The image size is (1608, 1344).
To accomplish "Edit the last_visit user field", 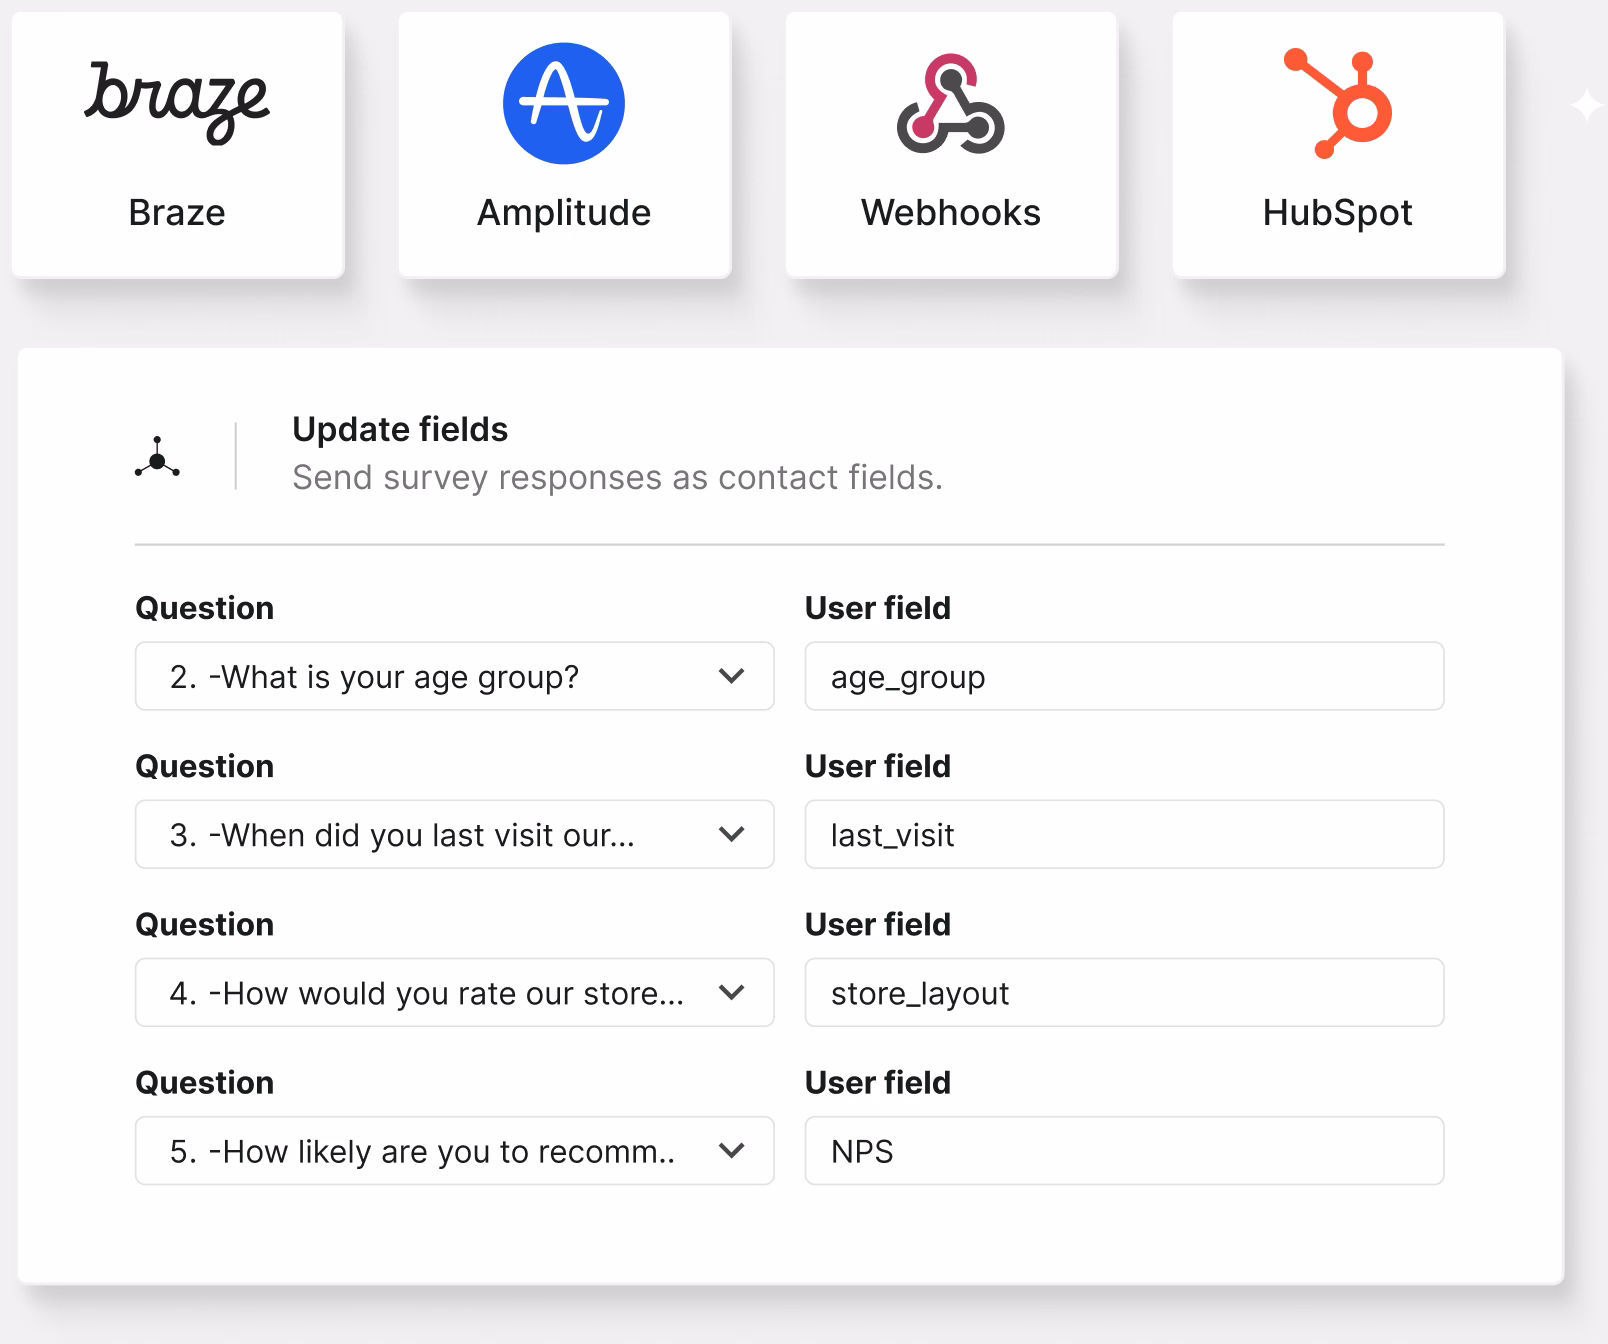I will coord(1125,835).
